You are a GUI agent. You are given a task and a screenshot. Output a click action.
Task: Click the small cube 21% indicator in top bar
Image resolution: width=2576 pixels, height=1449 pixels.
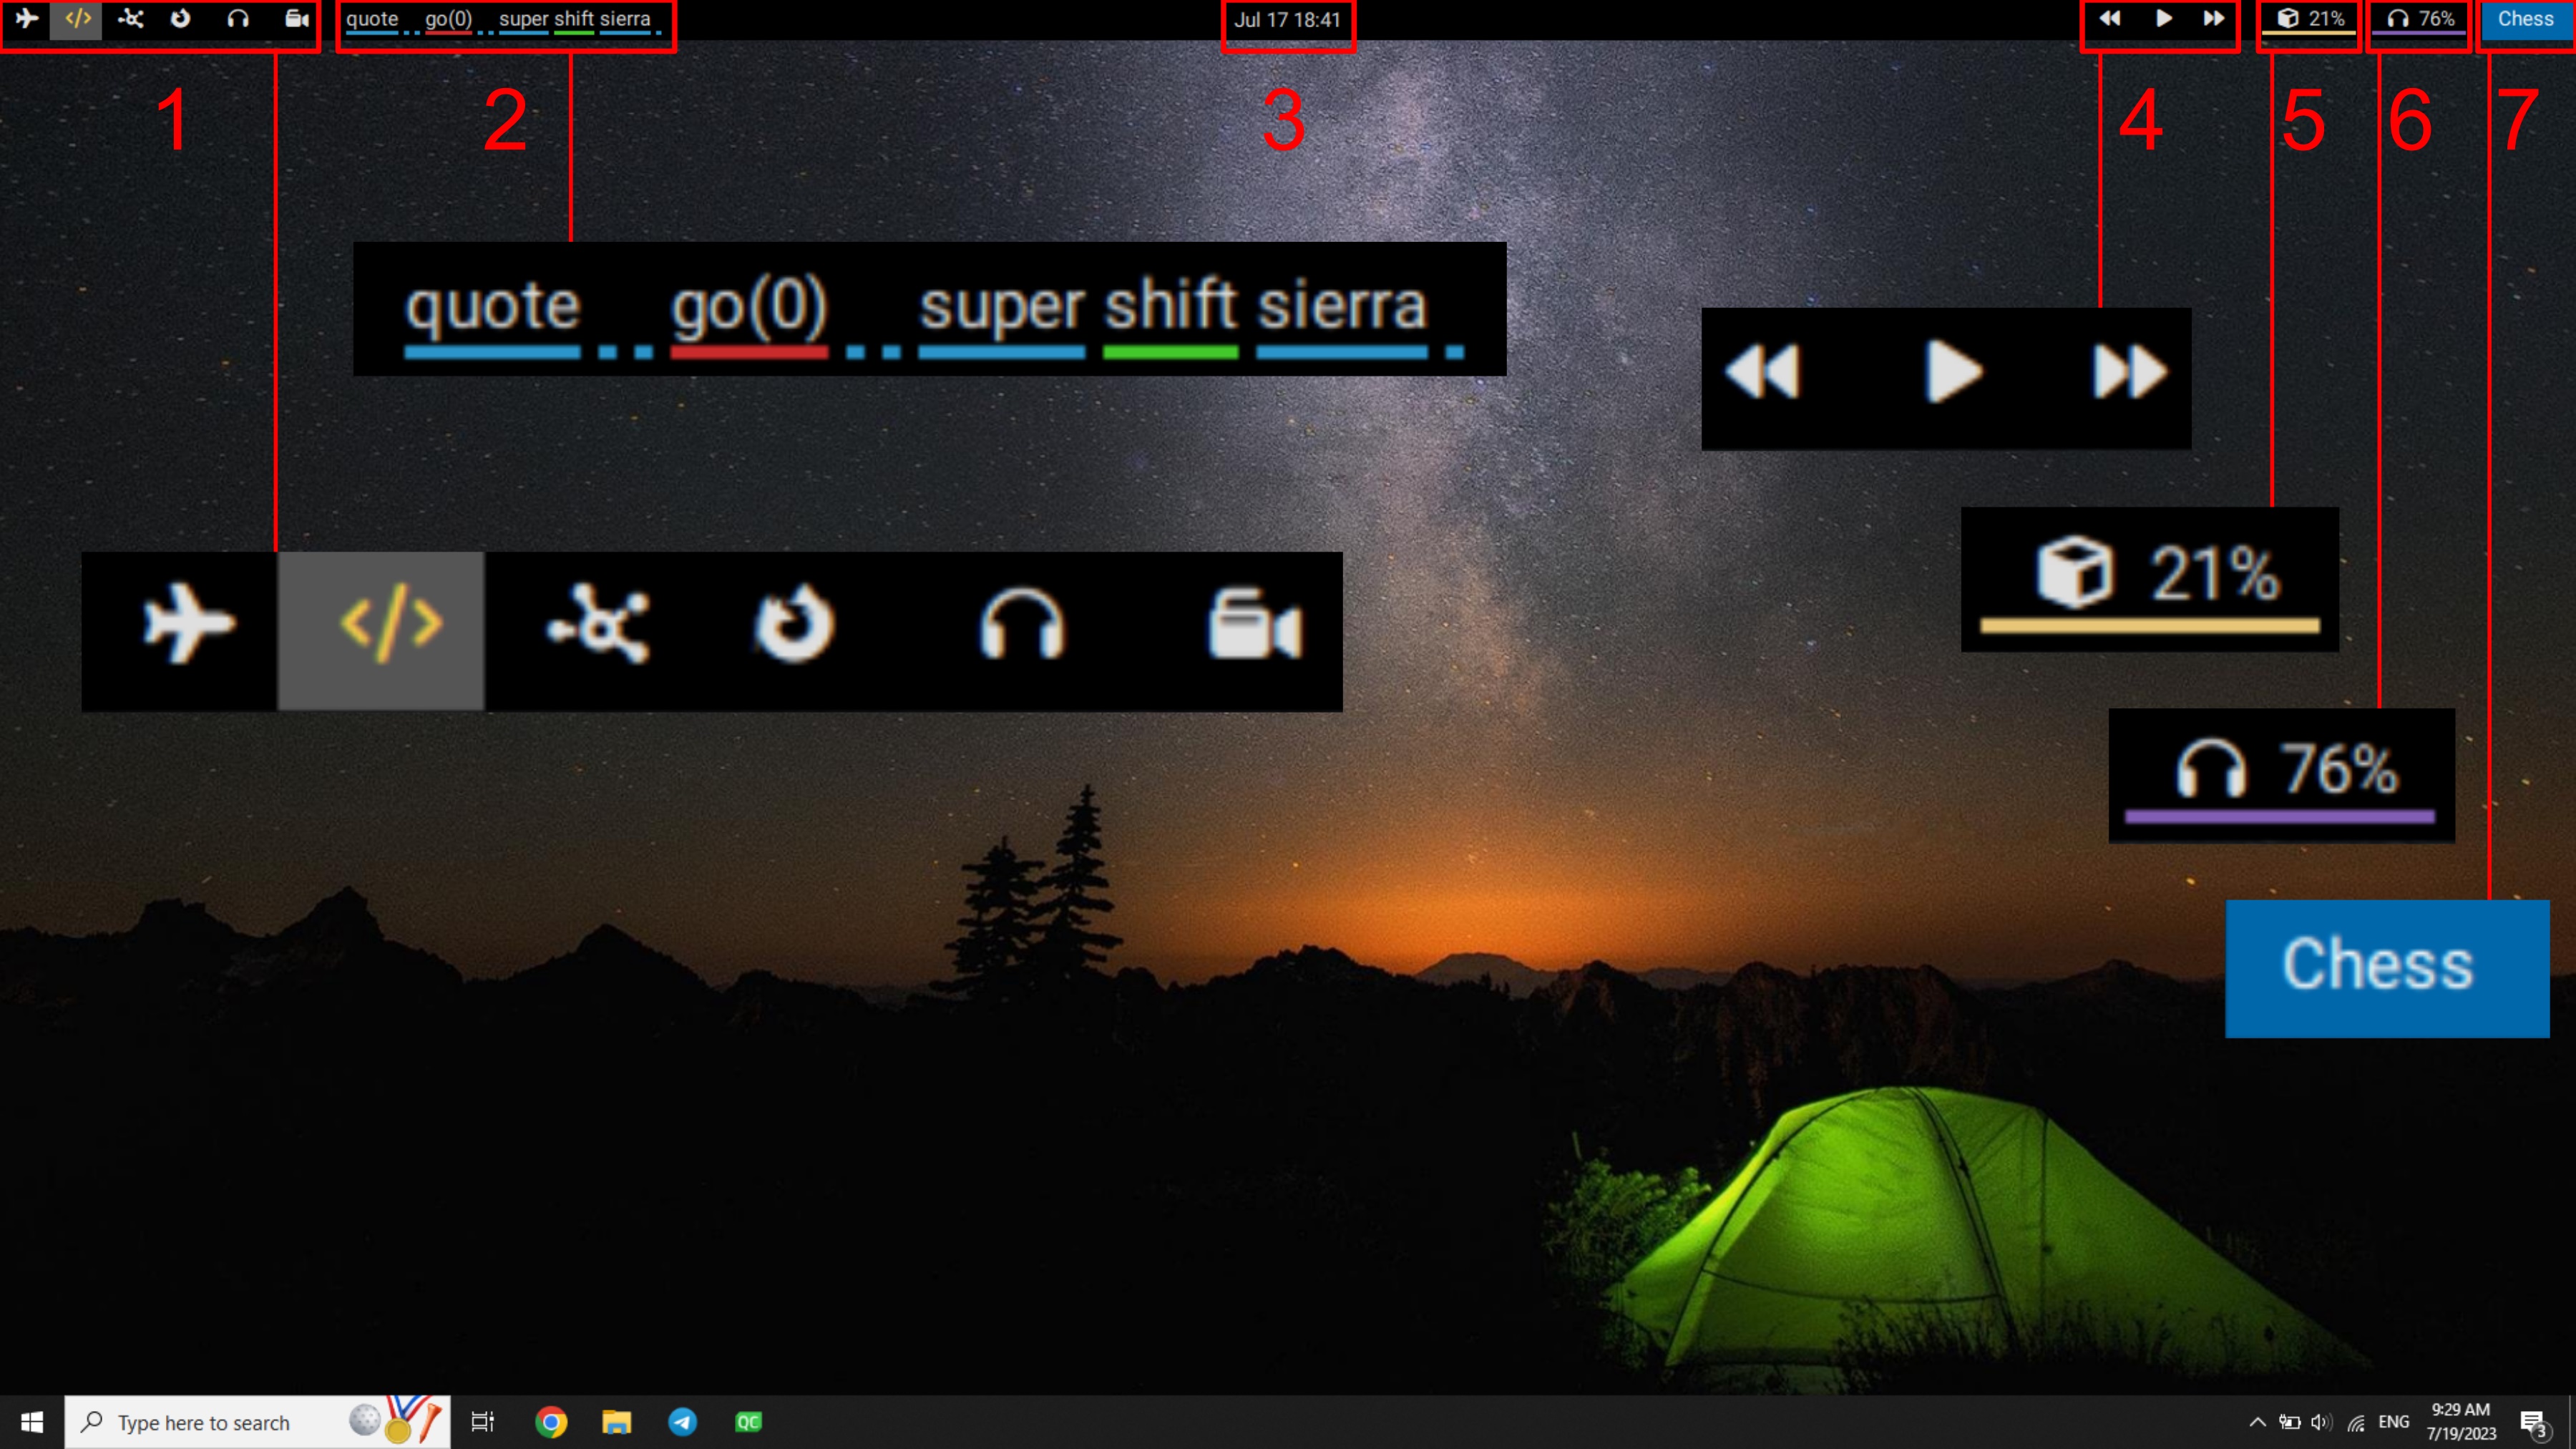click(2310, 19)
